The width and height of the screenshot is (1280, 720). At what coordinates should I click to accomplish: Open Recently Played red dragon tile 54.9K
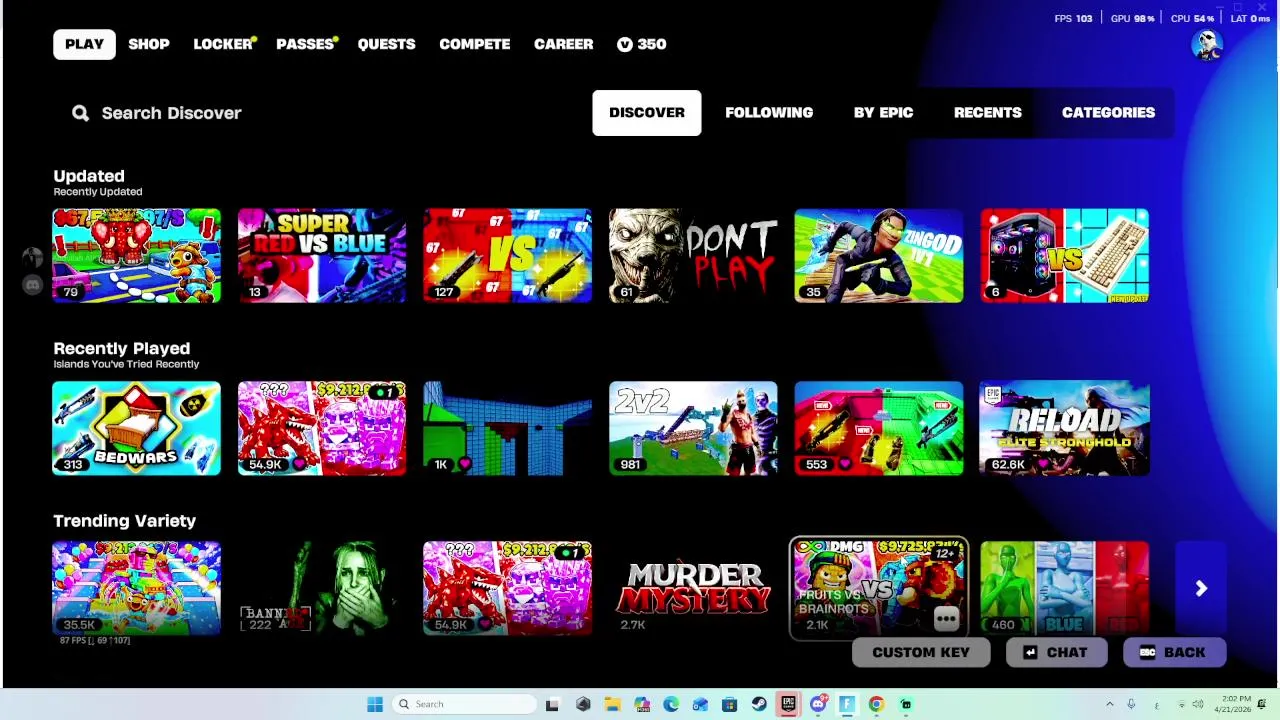(322, 428)
